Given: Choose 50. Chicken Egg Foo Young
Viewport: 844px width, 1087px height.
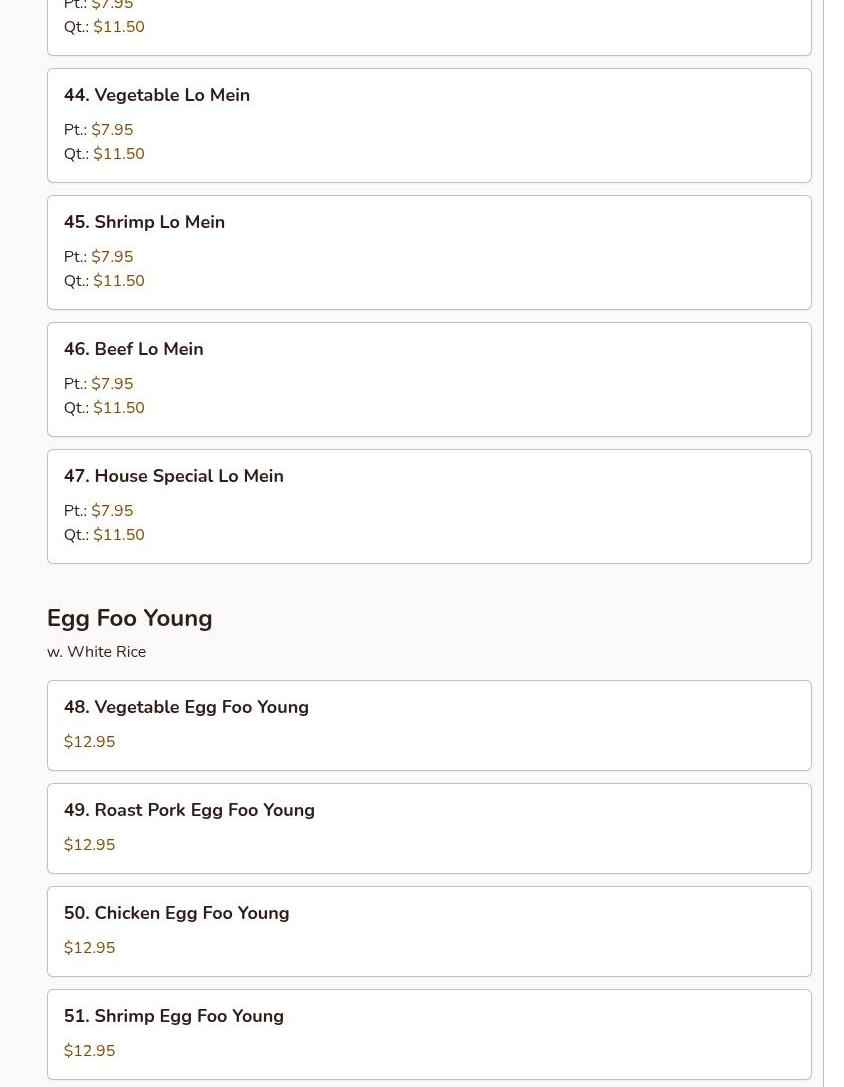Looking at the screenshot, I should (x=176, y=913).
